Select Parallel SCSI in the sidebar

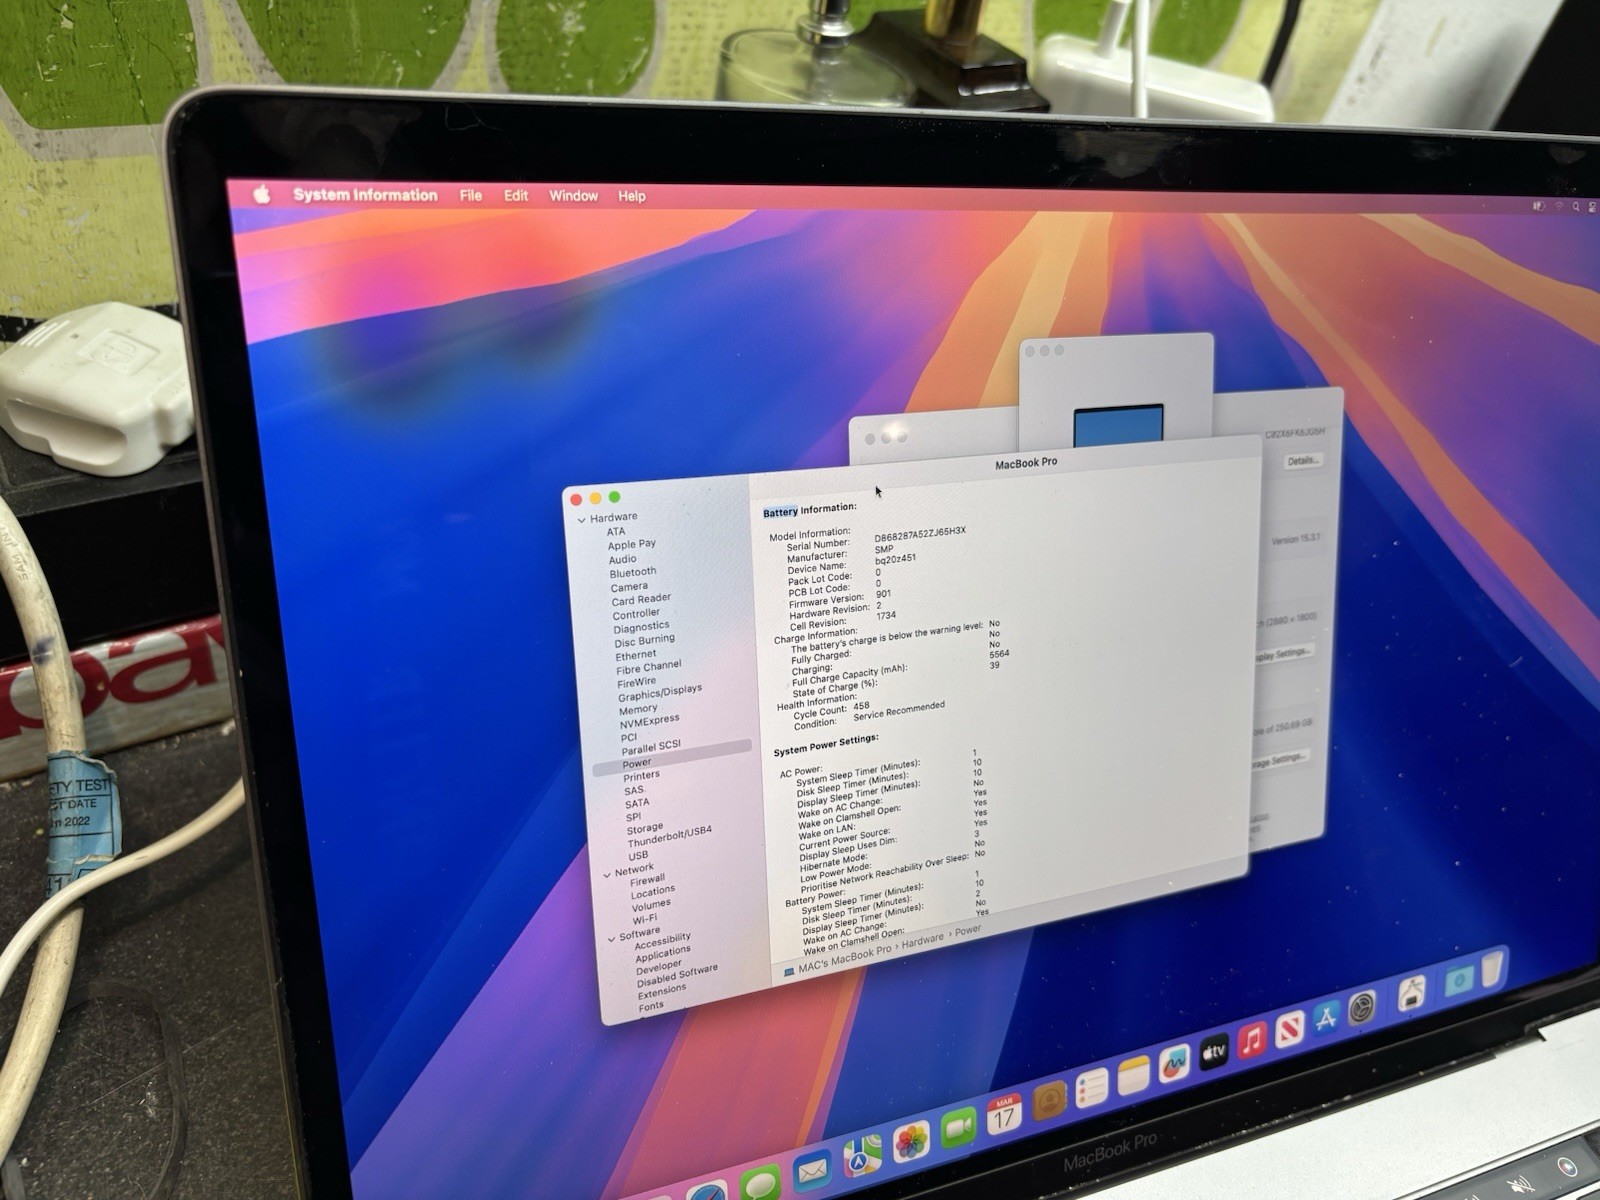651,747
